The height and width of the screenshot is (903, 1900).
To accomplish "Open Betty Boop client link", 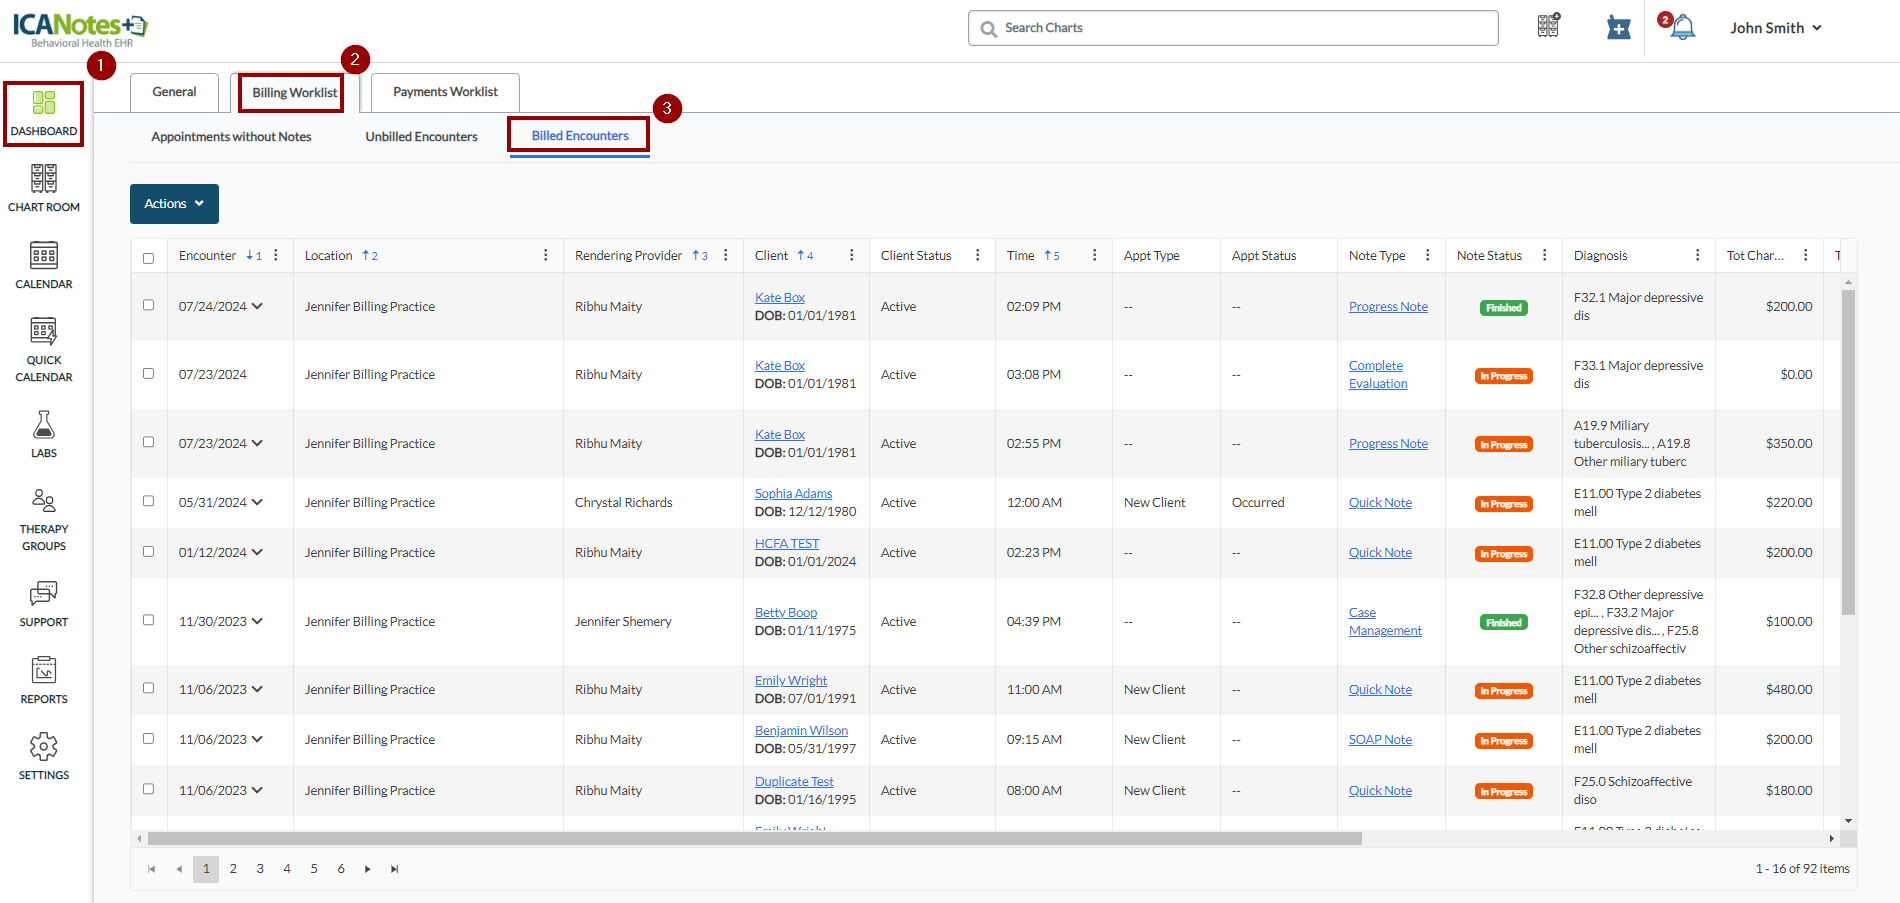I will click(x=785, y=613).
